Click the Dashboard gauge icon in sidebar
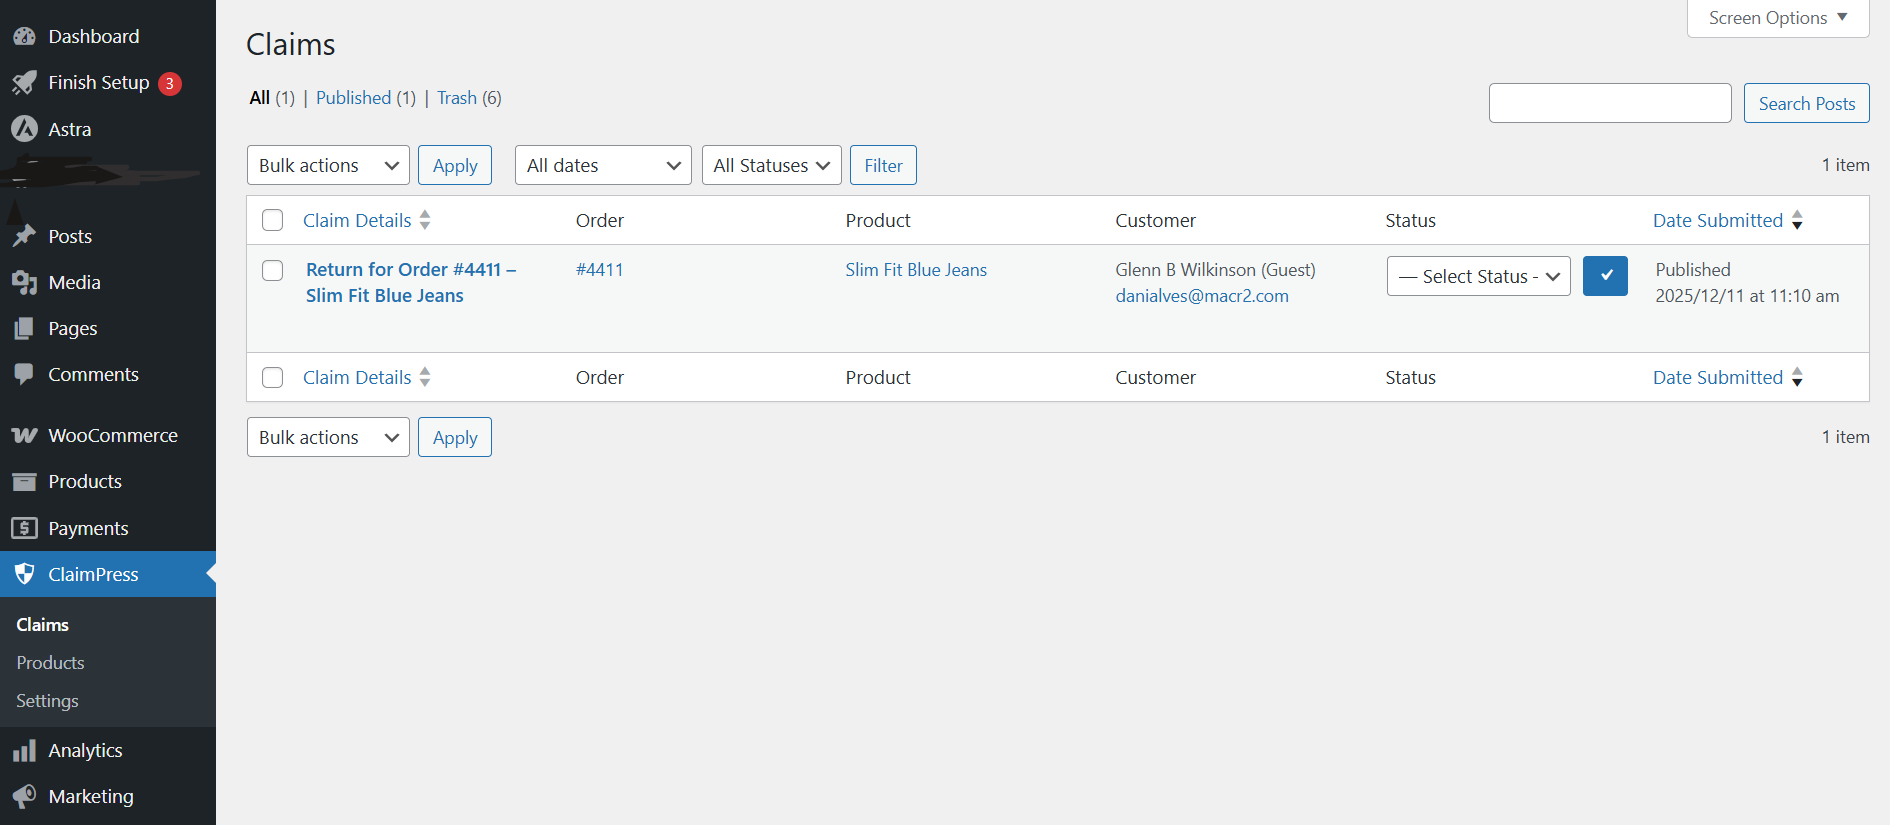This screenshot has height=825, width=1890. 24,37
